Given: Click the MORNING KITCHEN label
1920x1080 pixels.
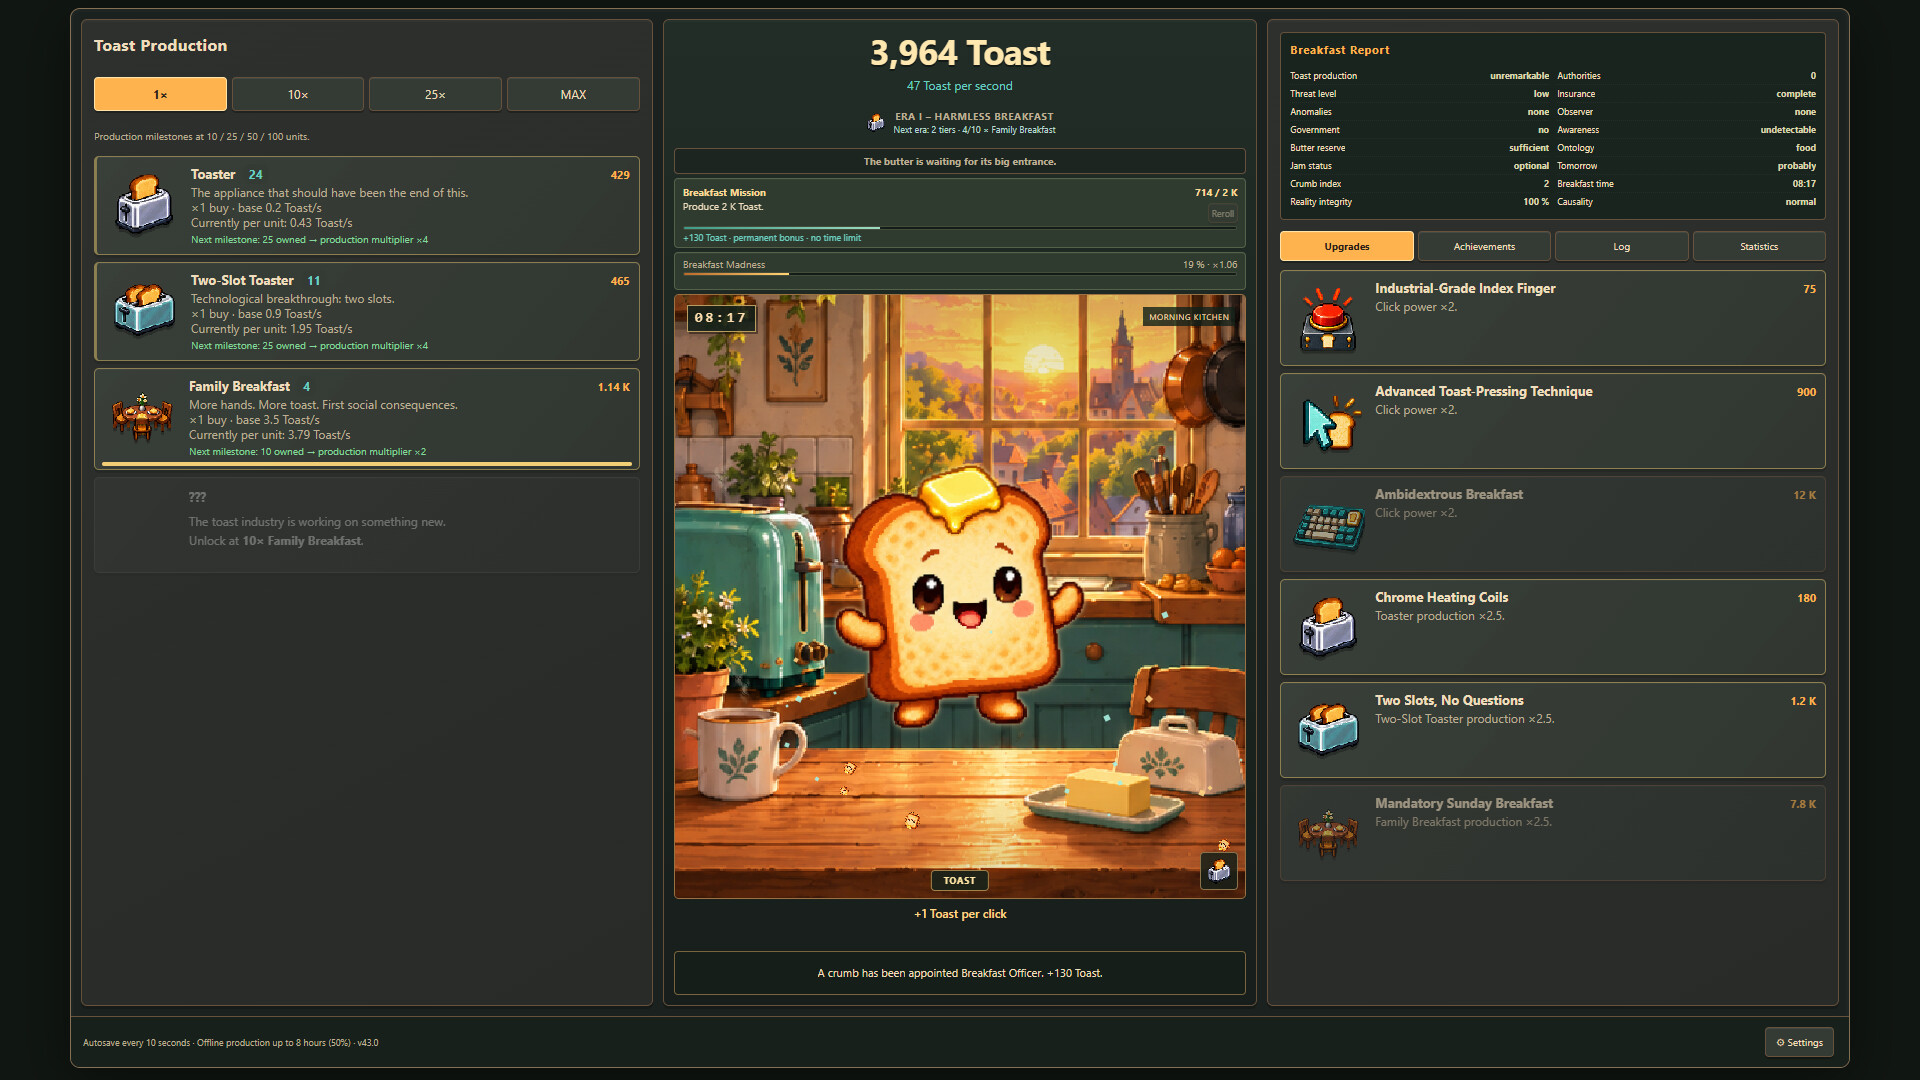Looking at the screenshot, I should coord(1189,317).
